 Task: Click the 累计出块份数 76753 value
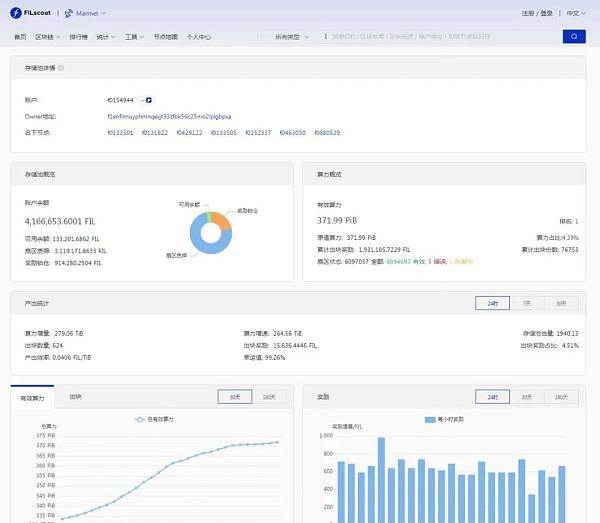569,249
